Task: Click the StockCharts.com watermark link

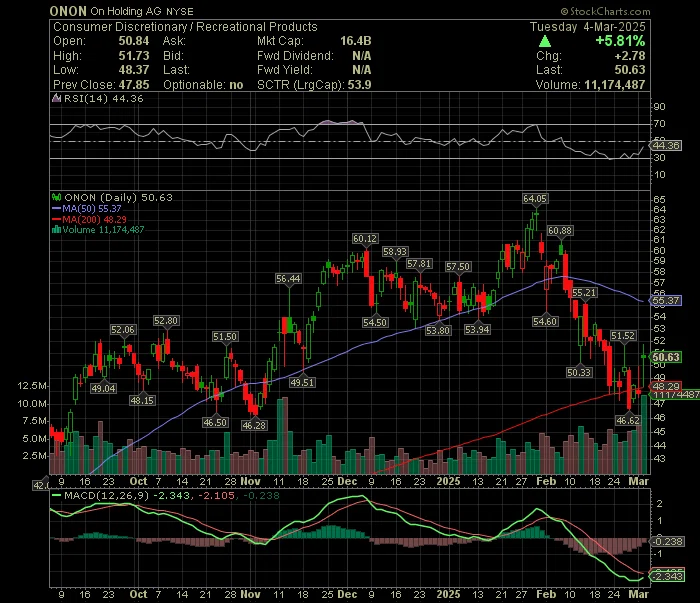Action: [605, 11]
